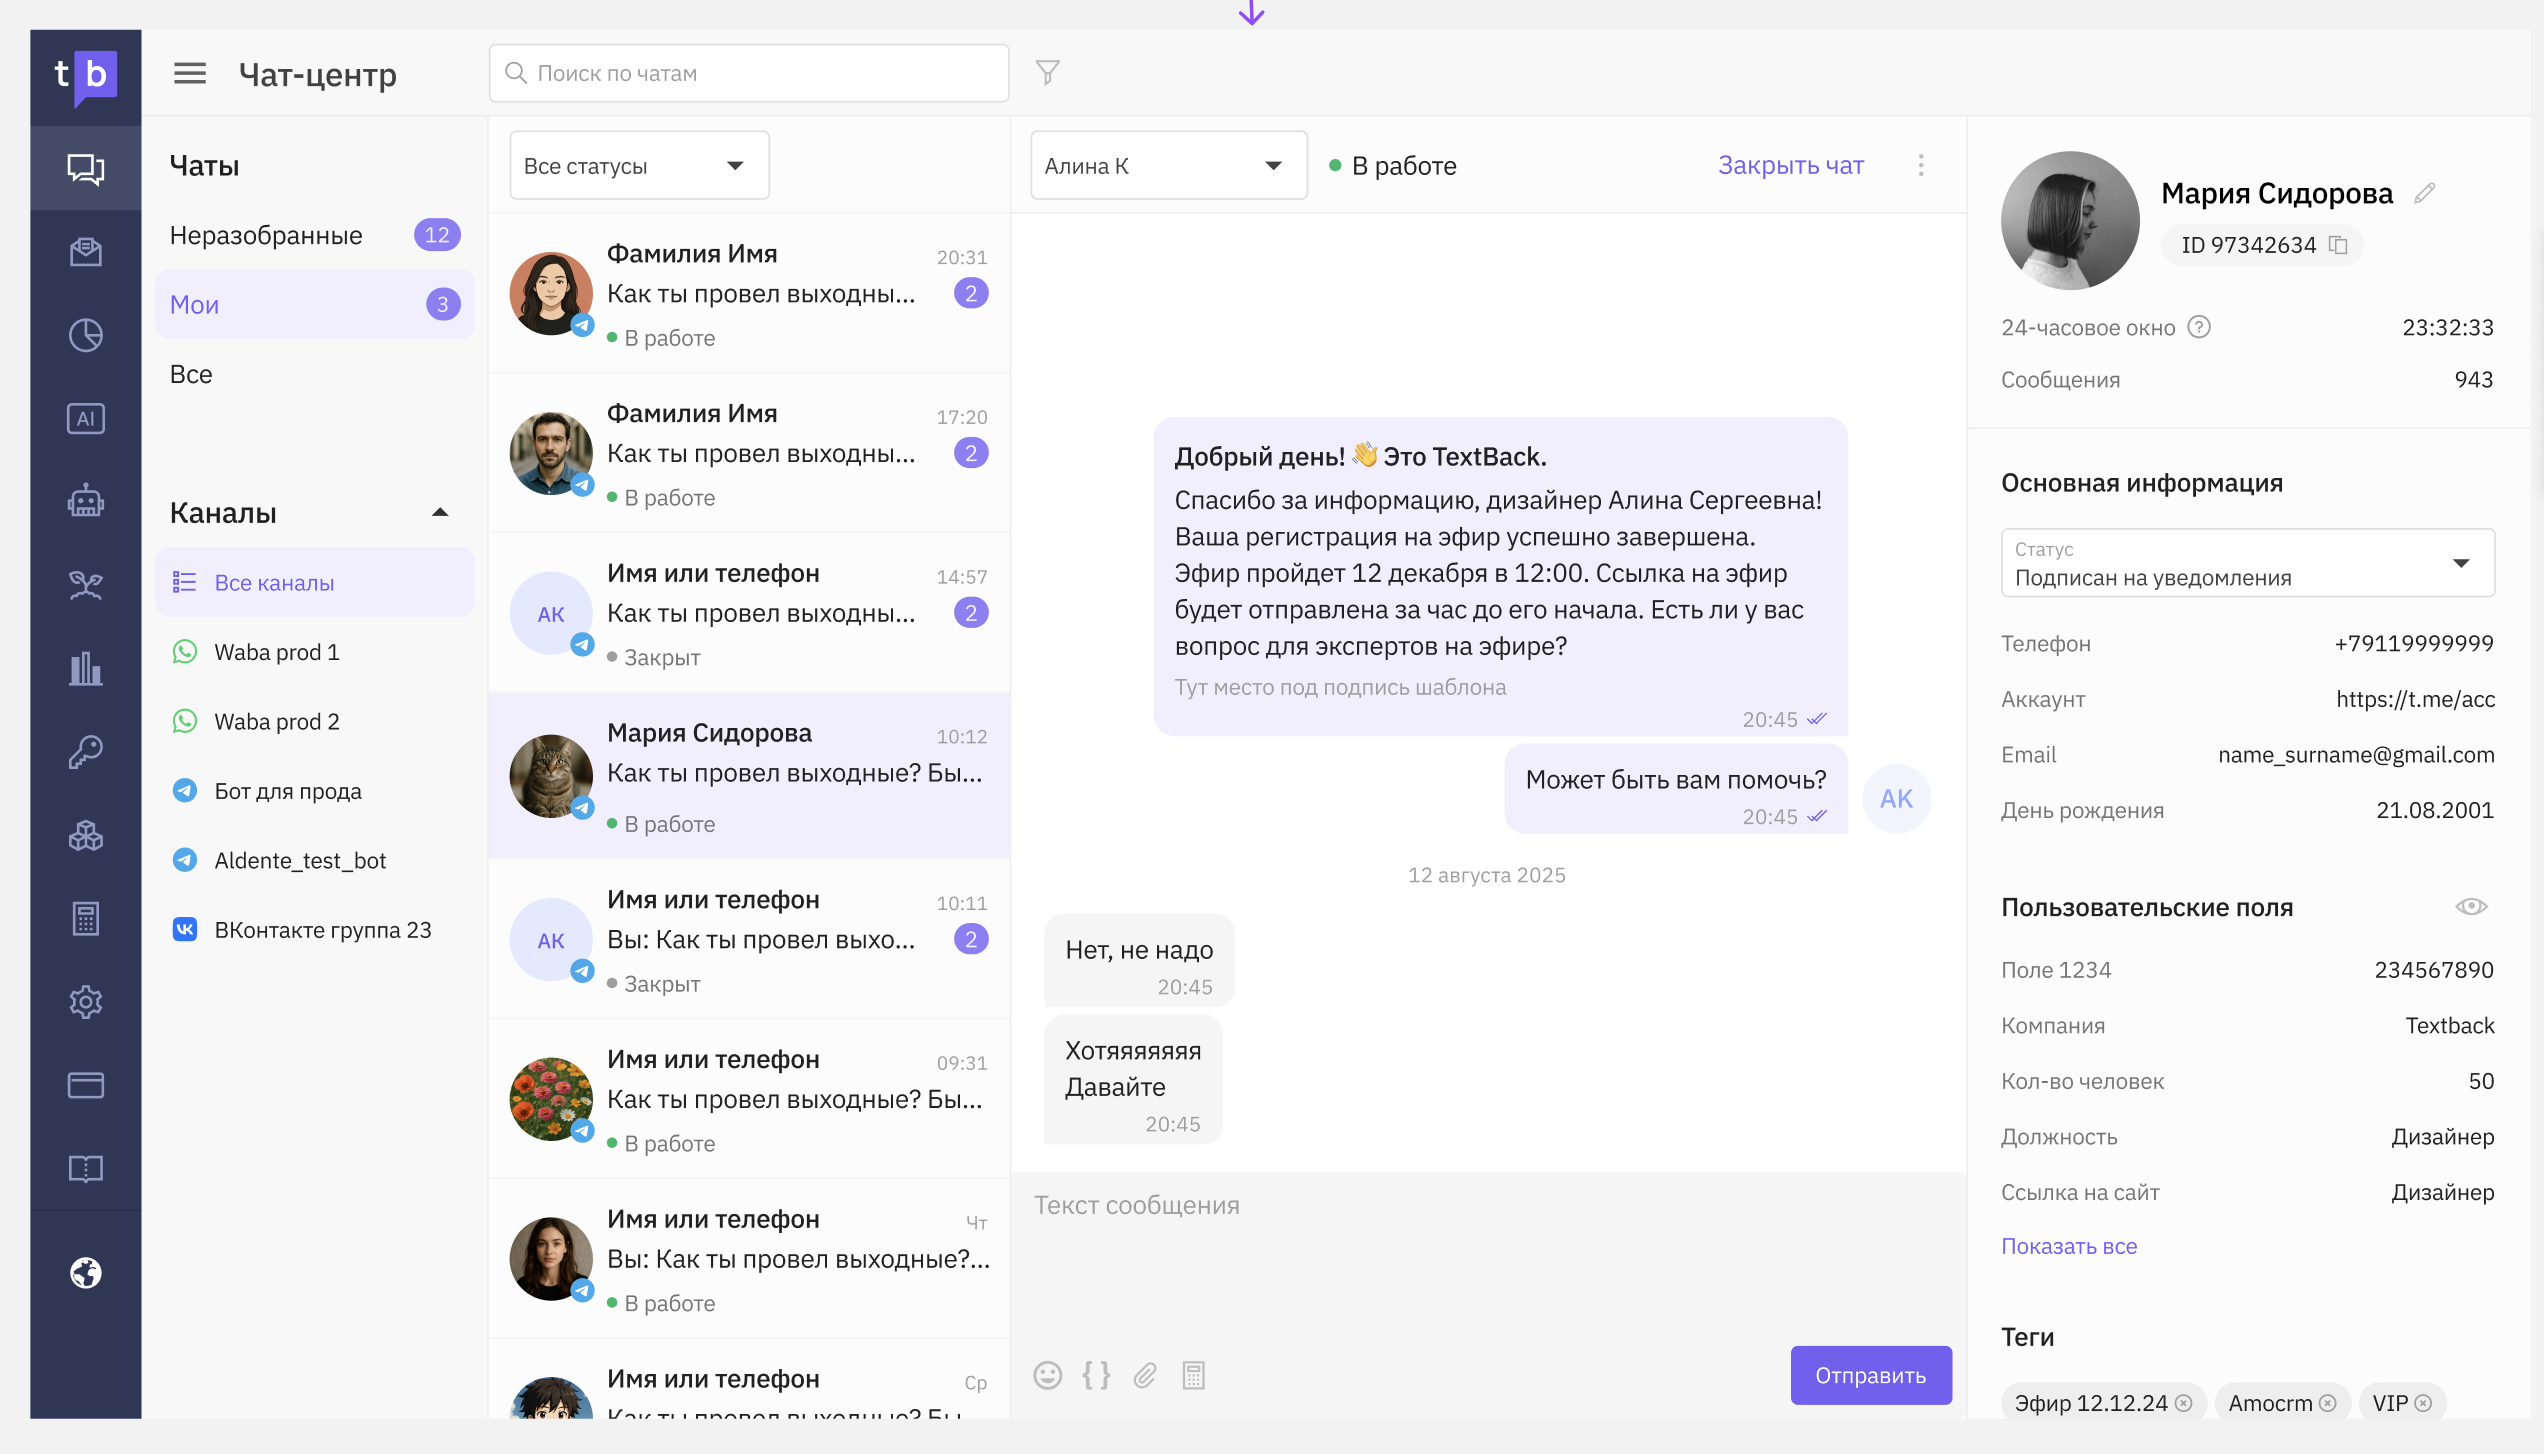The image size is (2544, 1454).
Task: Select 'Неразобранные' chats tab
Action: pyautogui.click(x=266, y=236)
